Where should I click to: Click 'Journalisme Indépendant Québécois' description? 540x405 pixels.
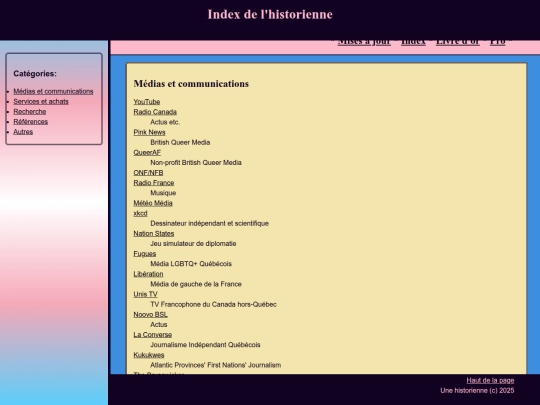[x=205, y=345]
